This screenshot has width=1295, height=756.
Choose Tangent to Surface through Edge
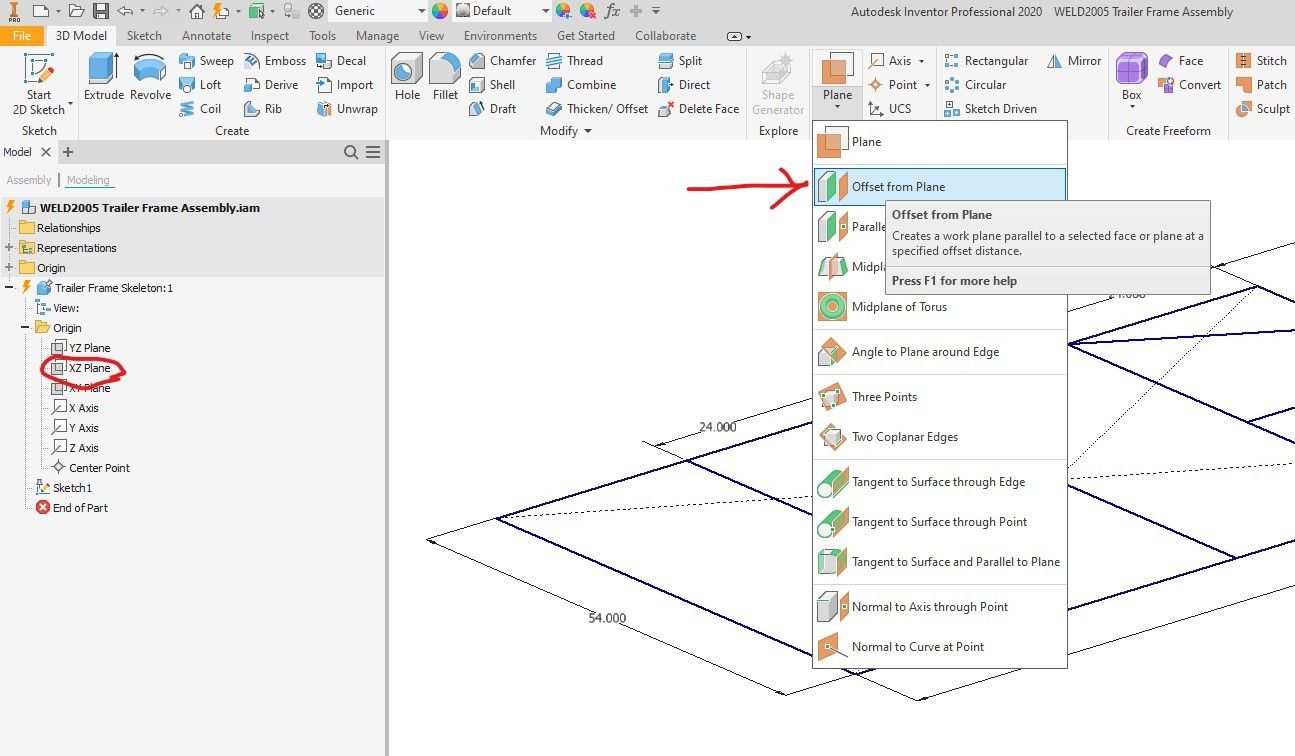click(x=940, y=482)
